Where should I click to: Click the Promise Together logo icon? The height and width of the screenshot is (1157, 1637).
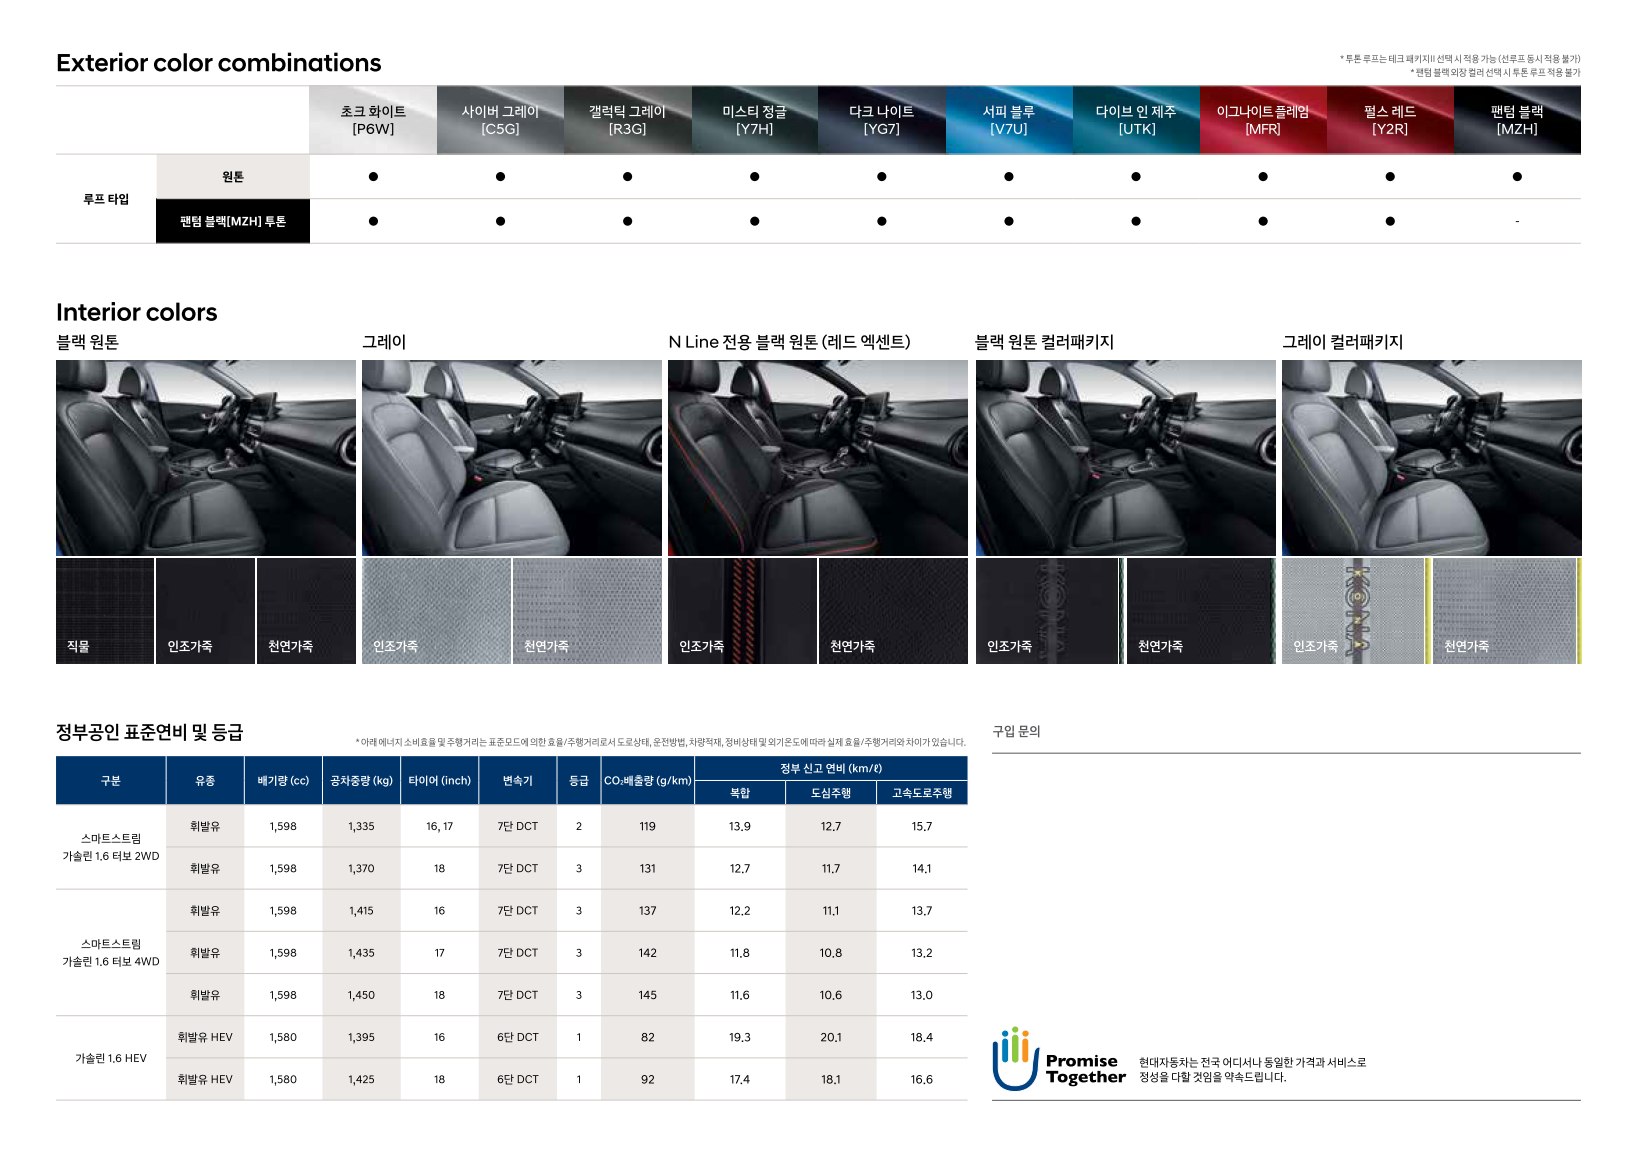pyautogui.click(x=1014, y=1059)
